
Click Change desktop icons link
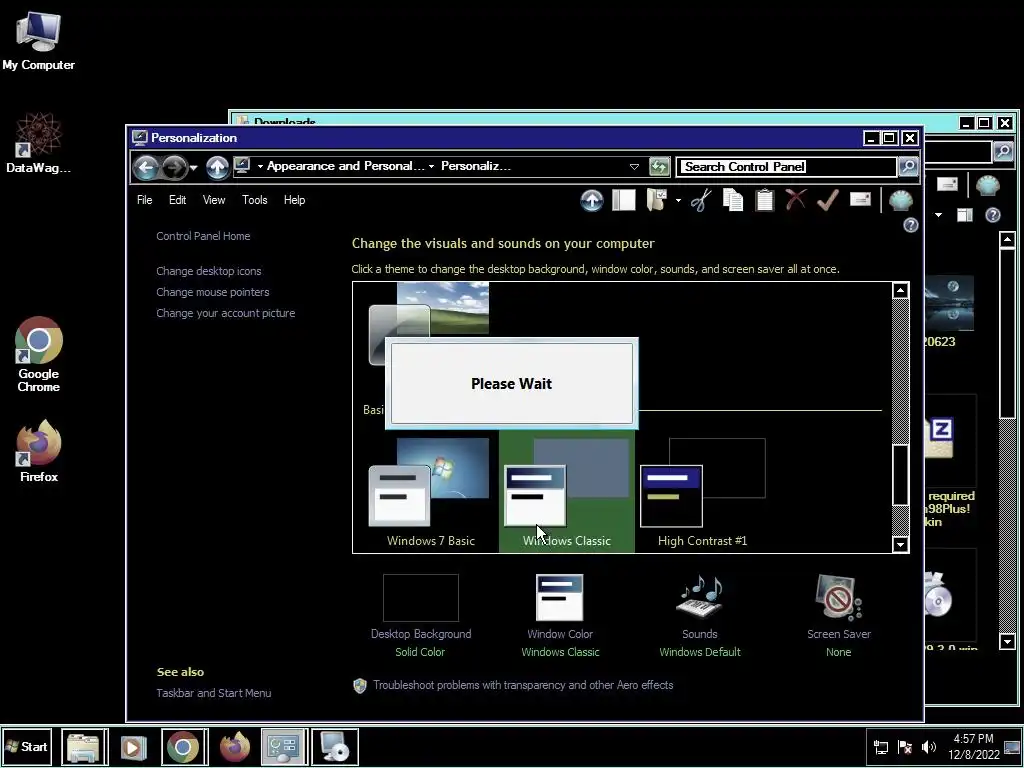tap(209, 271)
